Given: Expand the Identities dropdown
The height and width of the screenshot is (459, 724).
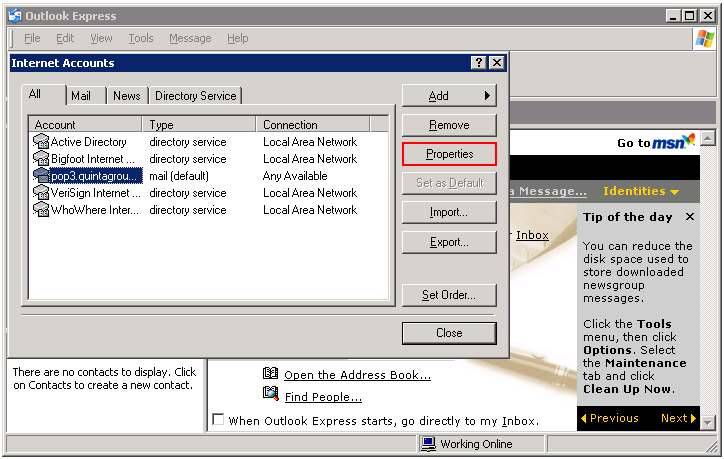Looking at the screenshot, I should coord(641,191).
